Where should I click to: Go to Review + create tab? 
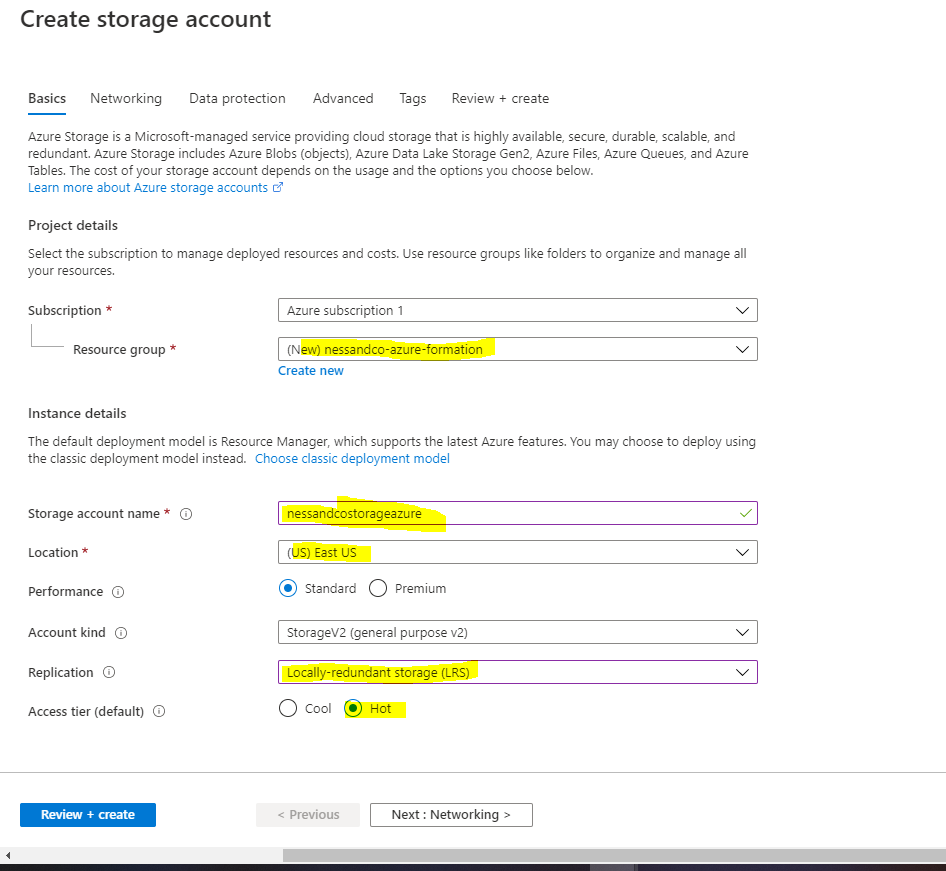pyautogui.click(x=500, y=98)
